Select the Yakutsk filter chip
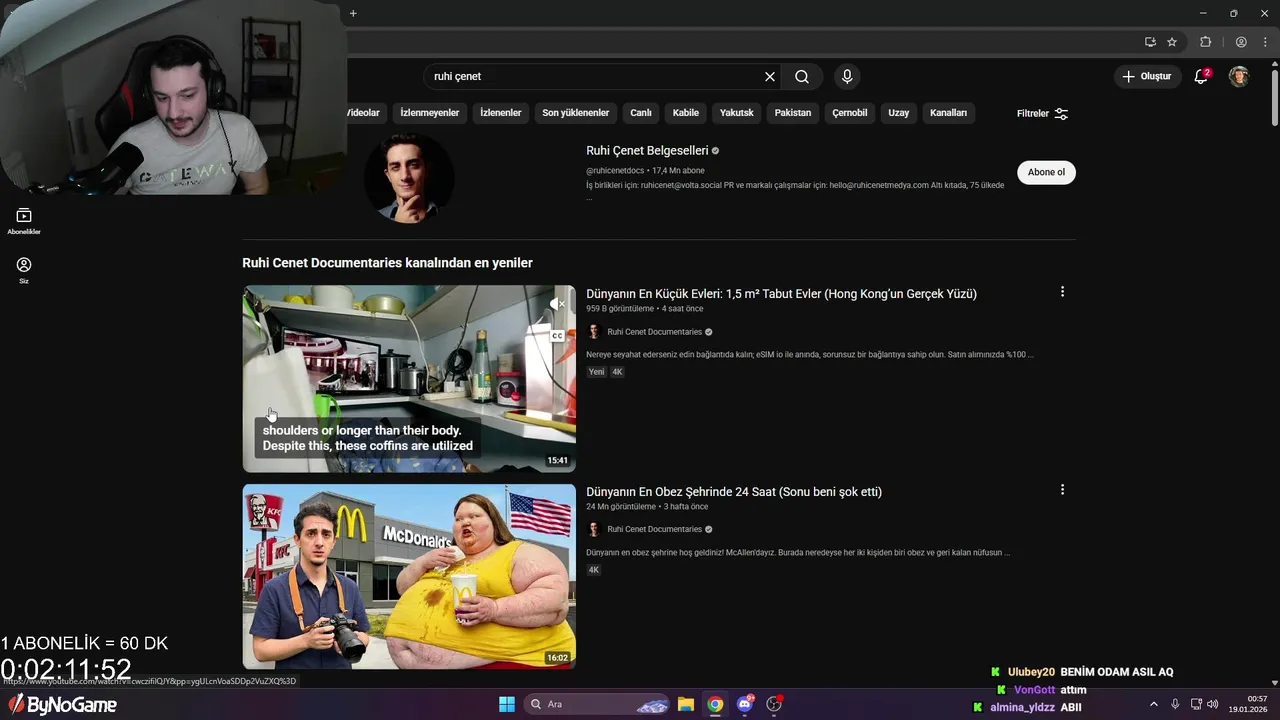1280x720 pixels. 737,113
